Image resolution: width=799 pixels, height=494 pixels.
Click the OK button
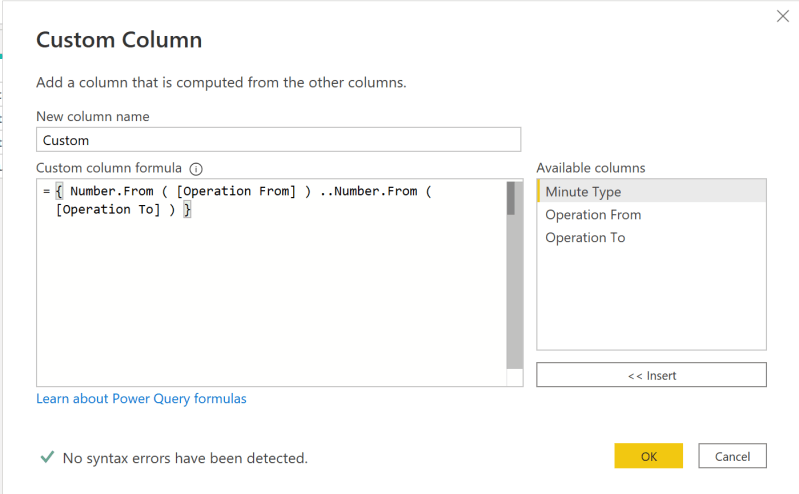tap(648, 456)
